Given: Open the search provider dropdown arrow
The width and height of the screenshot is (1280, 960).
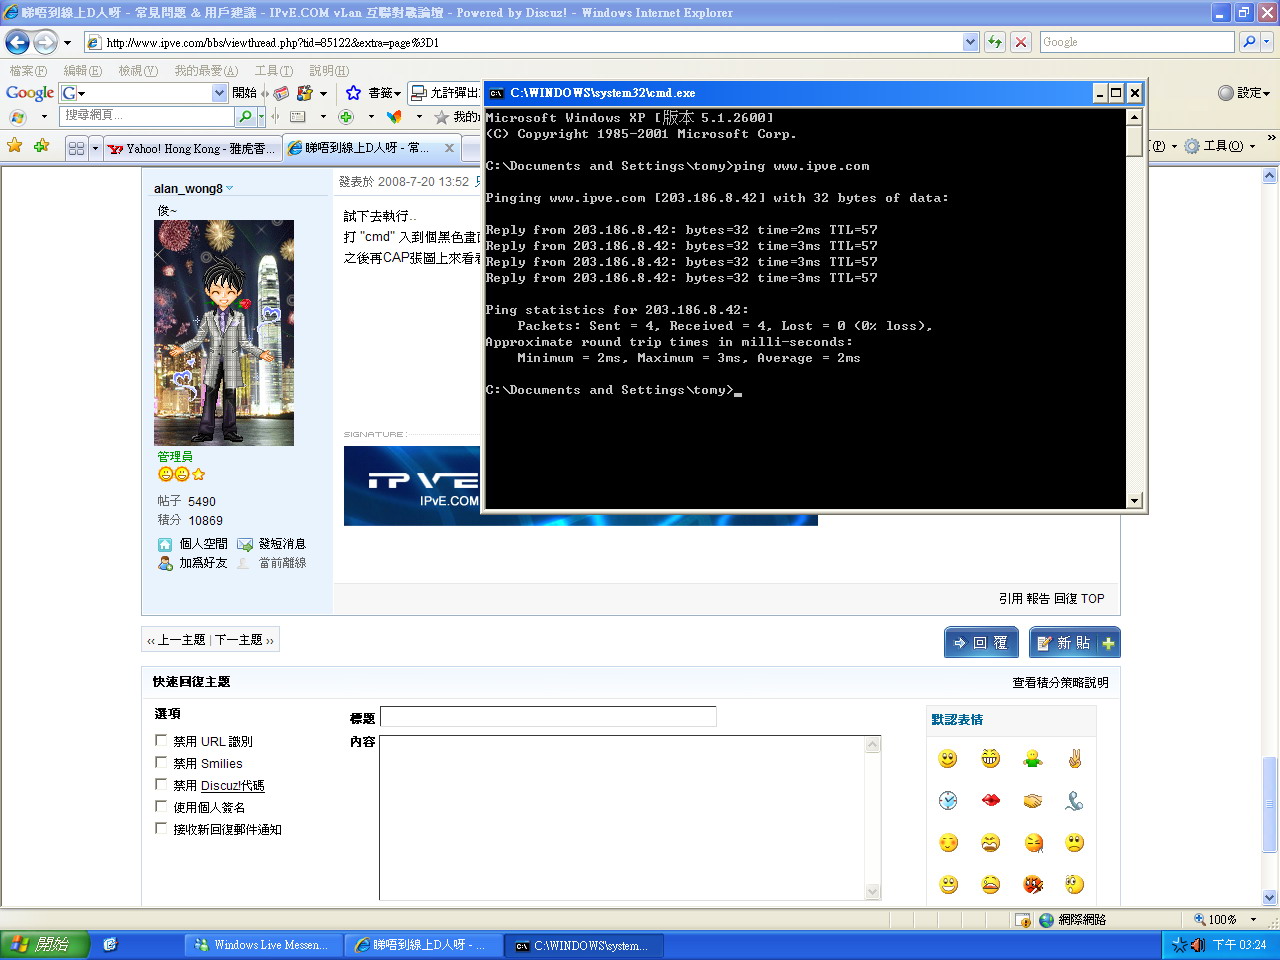Looking at the screenshot, I should coord(1267,42).
